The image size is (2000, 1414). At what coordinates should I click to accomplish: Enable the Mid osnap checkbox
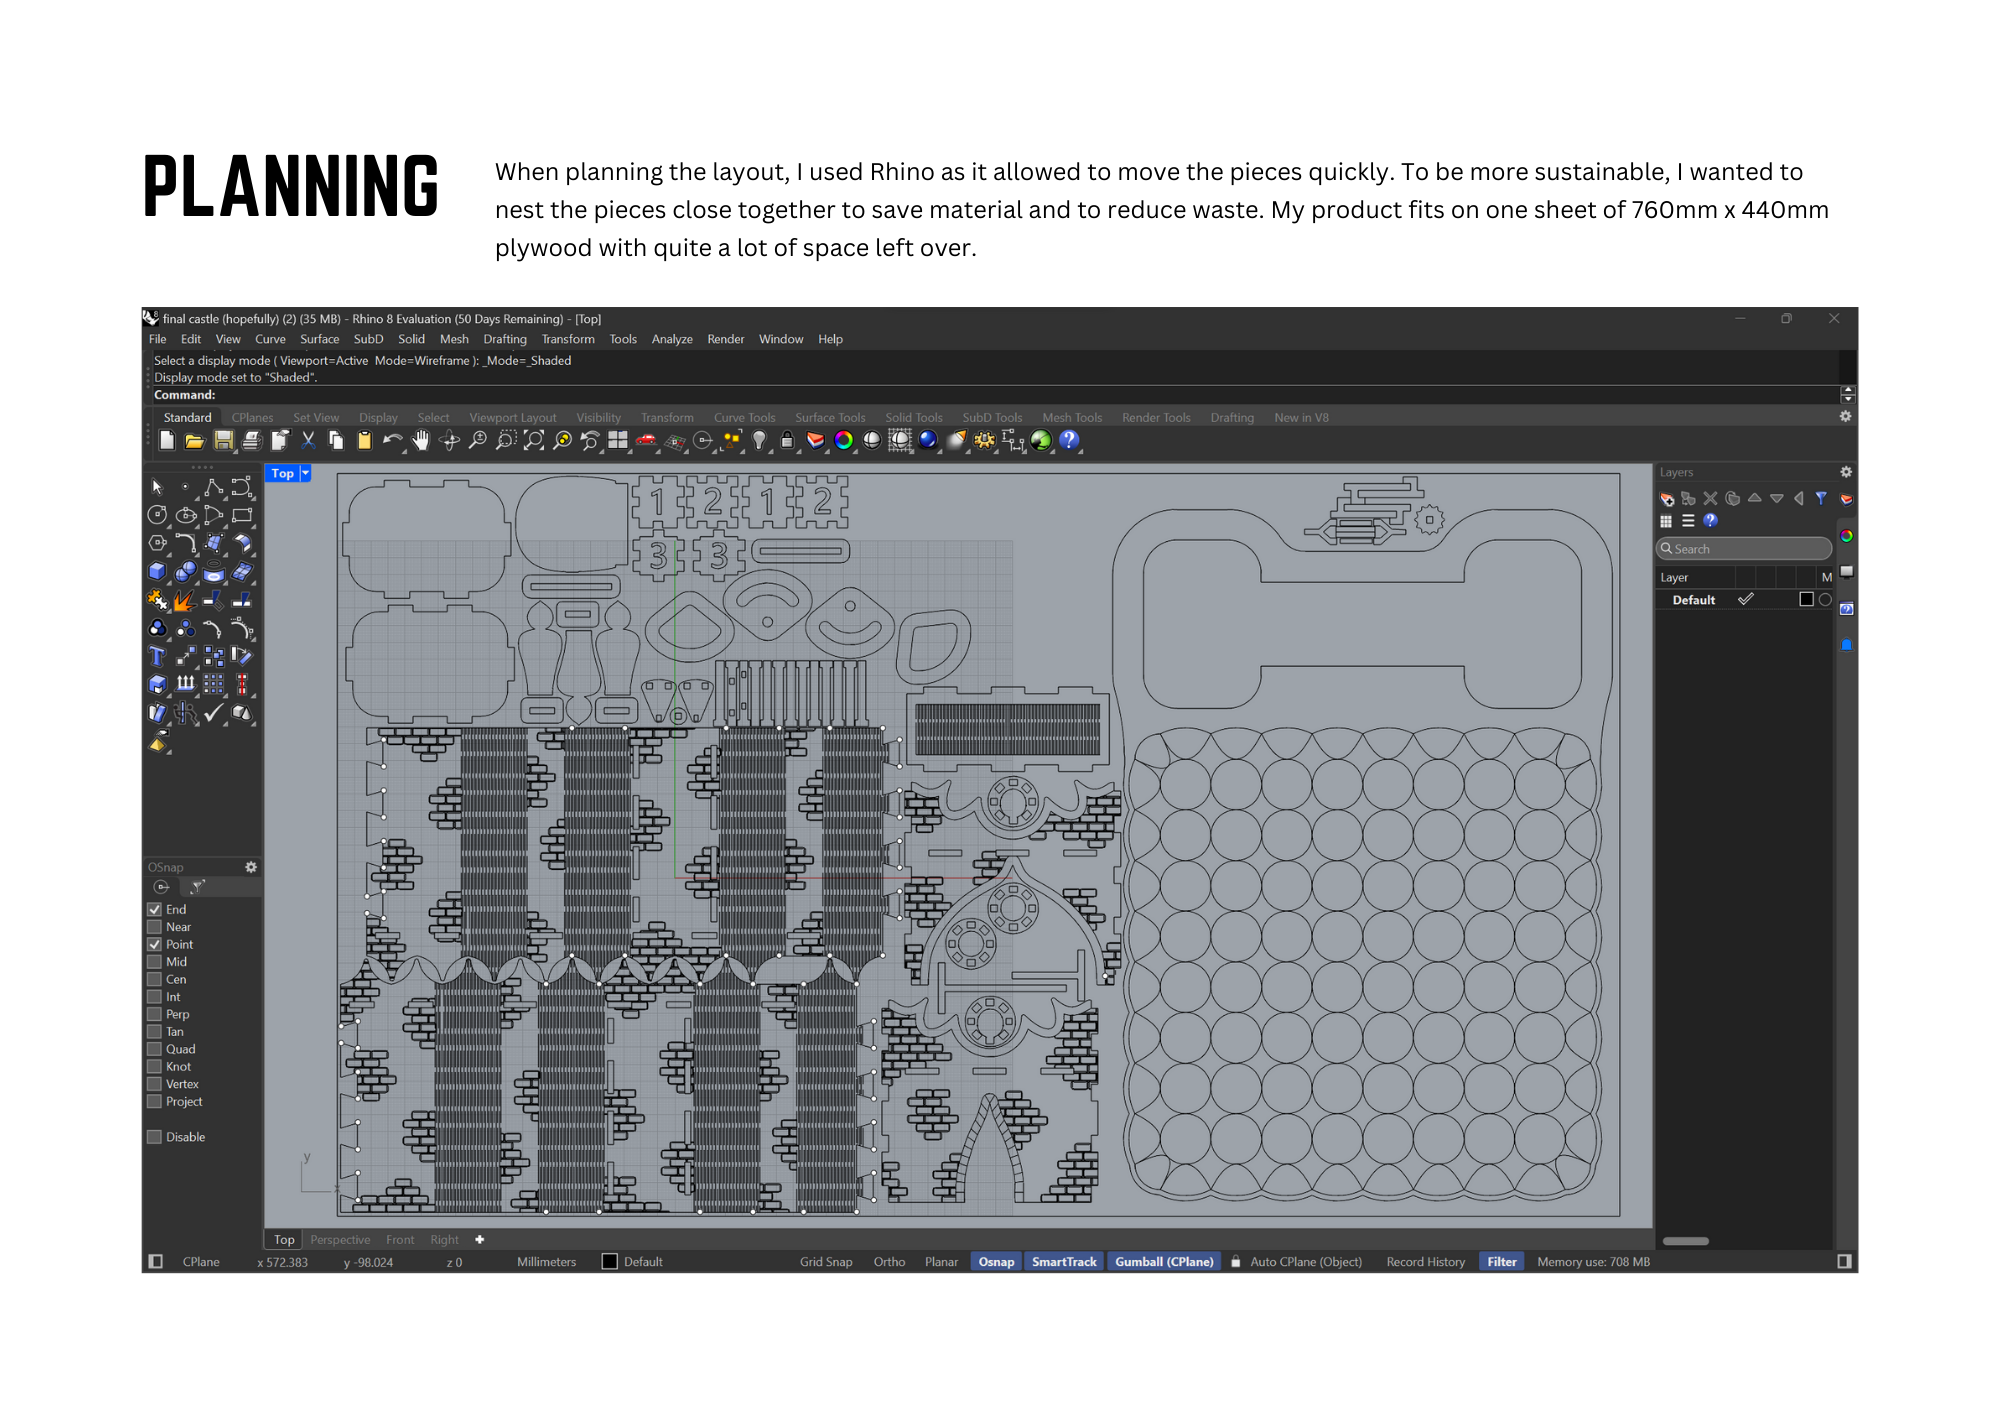pyautogui.click(x=155, y=962)
